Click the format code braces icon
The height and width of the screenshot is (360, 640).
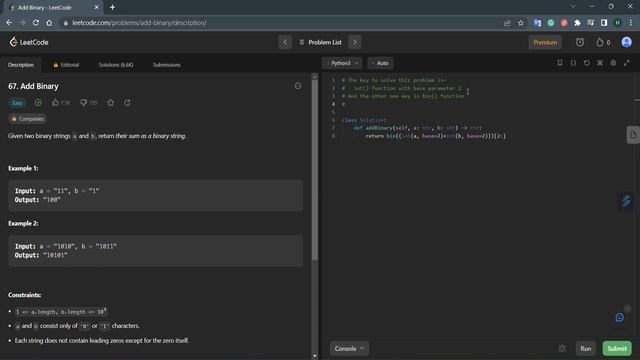click(x=573, y=63)
